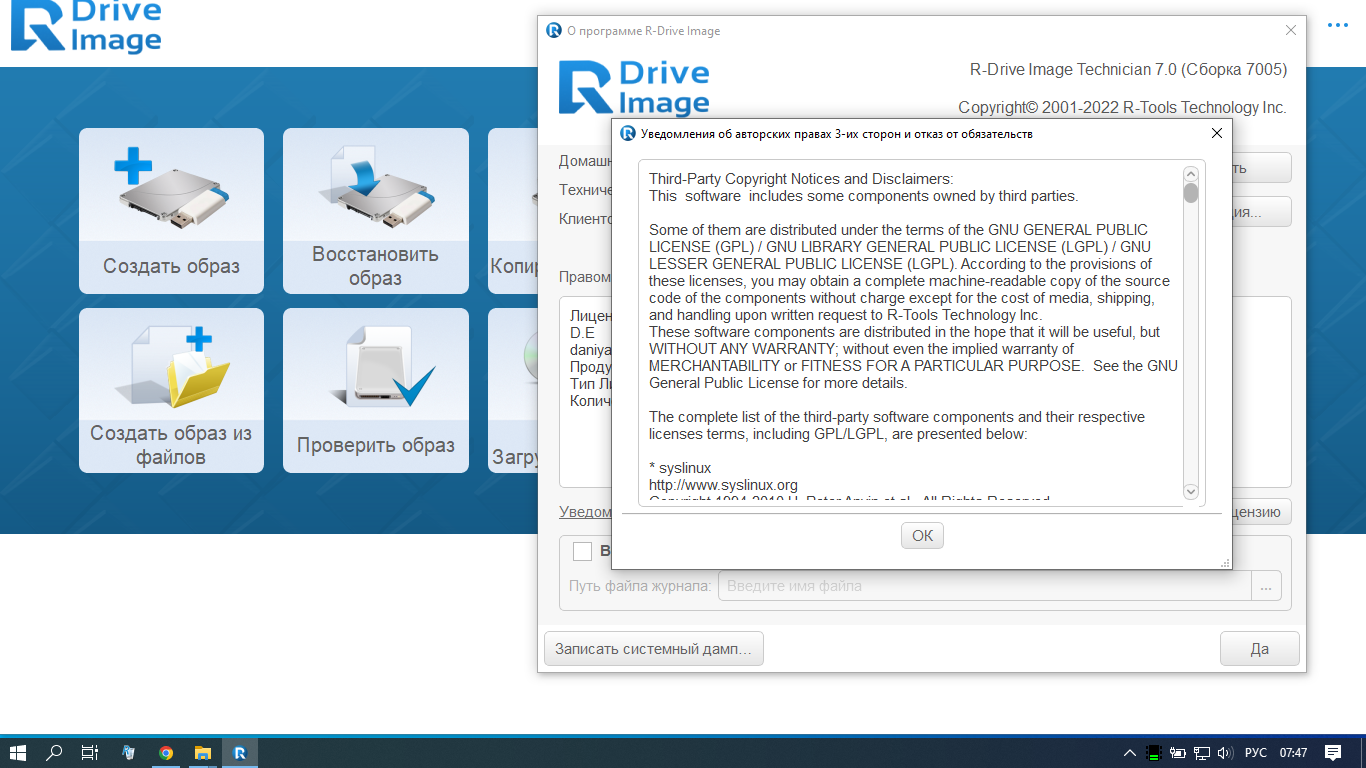Viewport: 1366px width, 768px height.
Task: Select the Создать образ из файлов tile
Action: pos(171,390)
